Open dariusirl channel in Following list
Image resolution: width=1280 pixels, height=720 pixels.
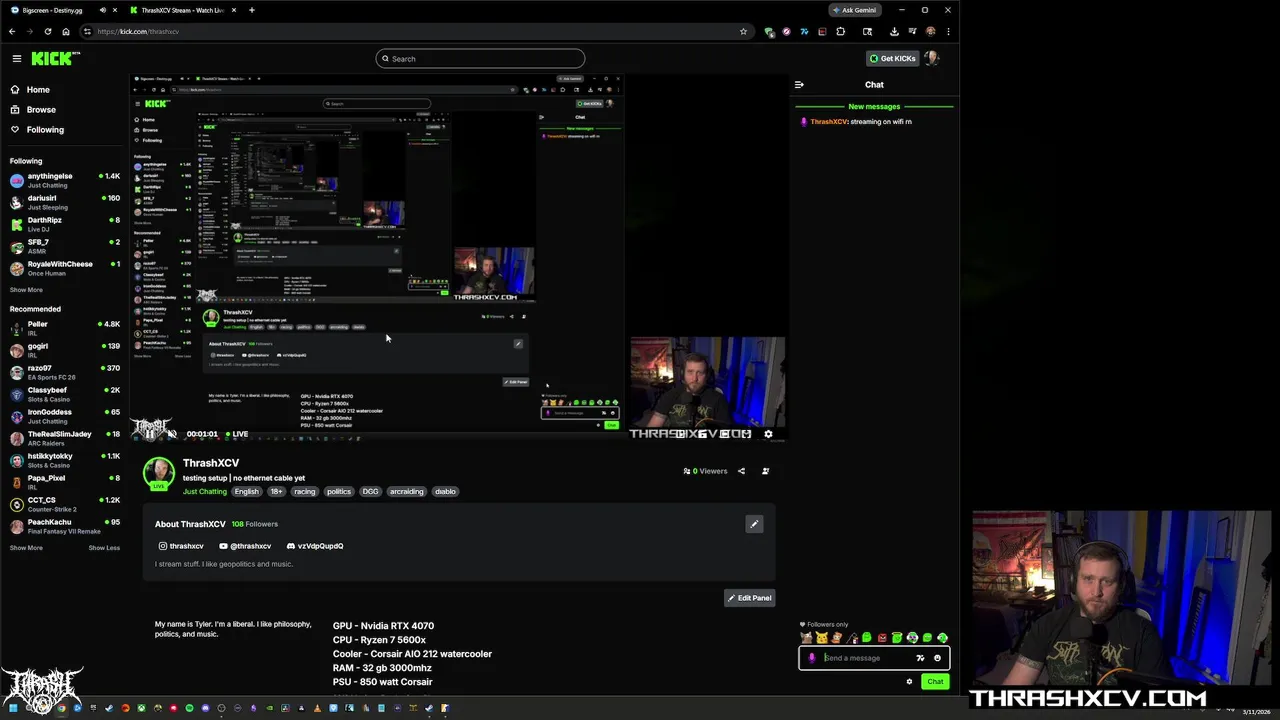coord(65,202)
